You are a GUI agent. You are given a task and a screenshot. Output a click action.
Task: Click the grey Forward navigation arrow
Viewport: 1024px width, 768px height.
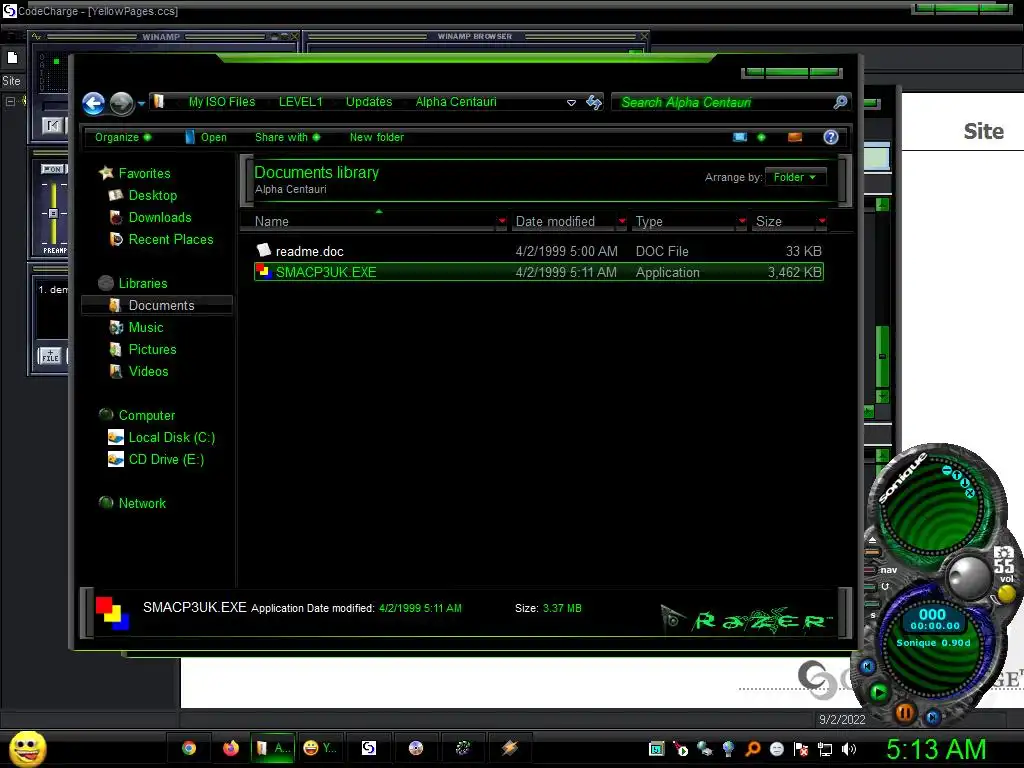[121, 103]
